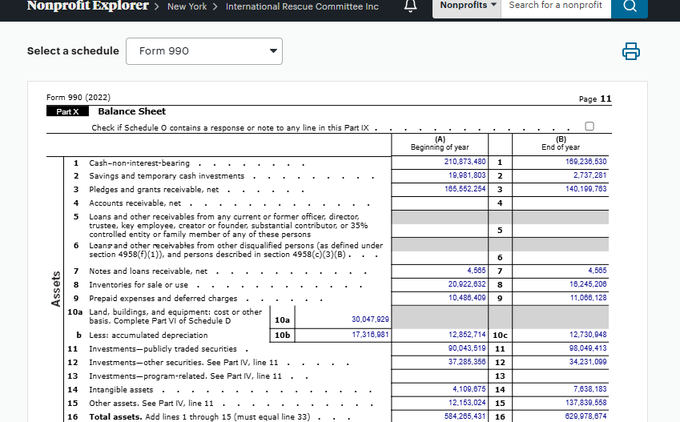Click line 10a cost value 30,047,929
Viewport: 680px width, 422px height.
tap(370, 319)
